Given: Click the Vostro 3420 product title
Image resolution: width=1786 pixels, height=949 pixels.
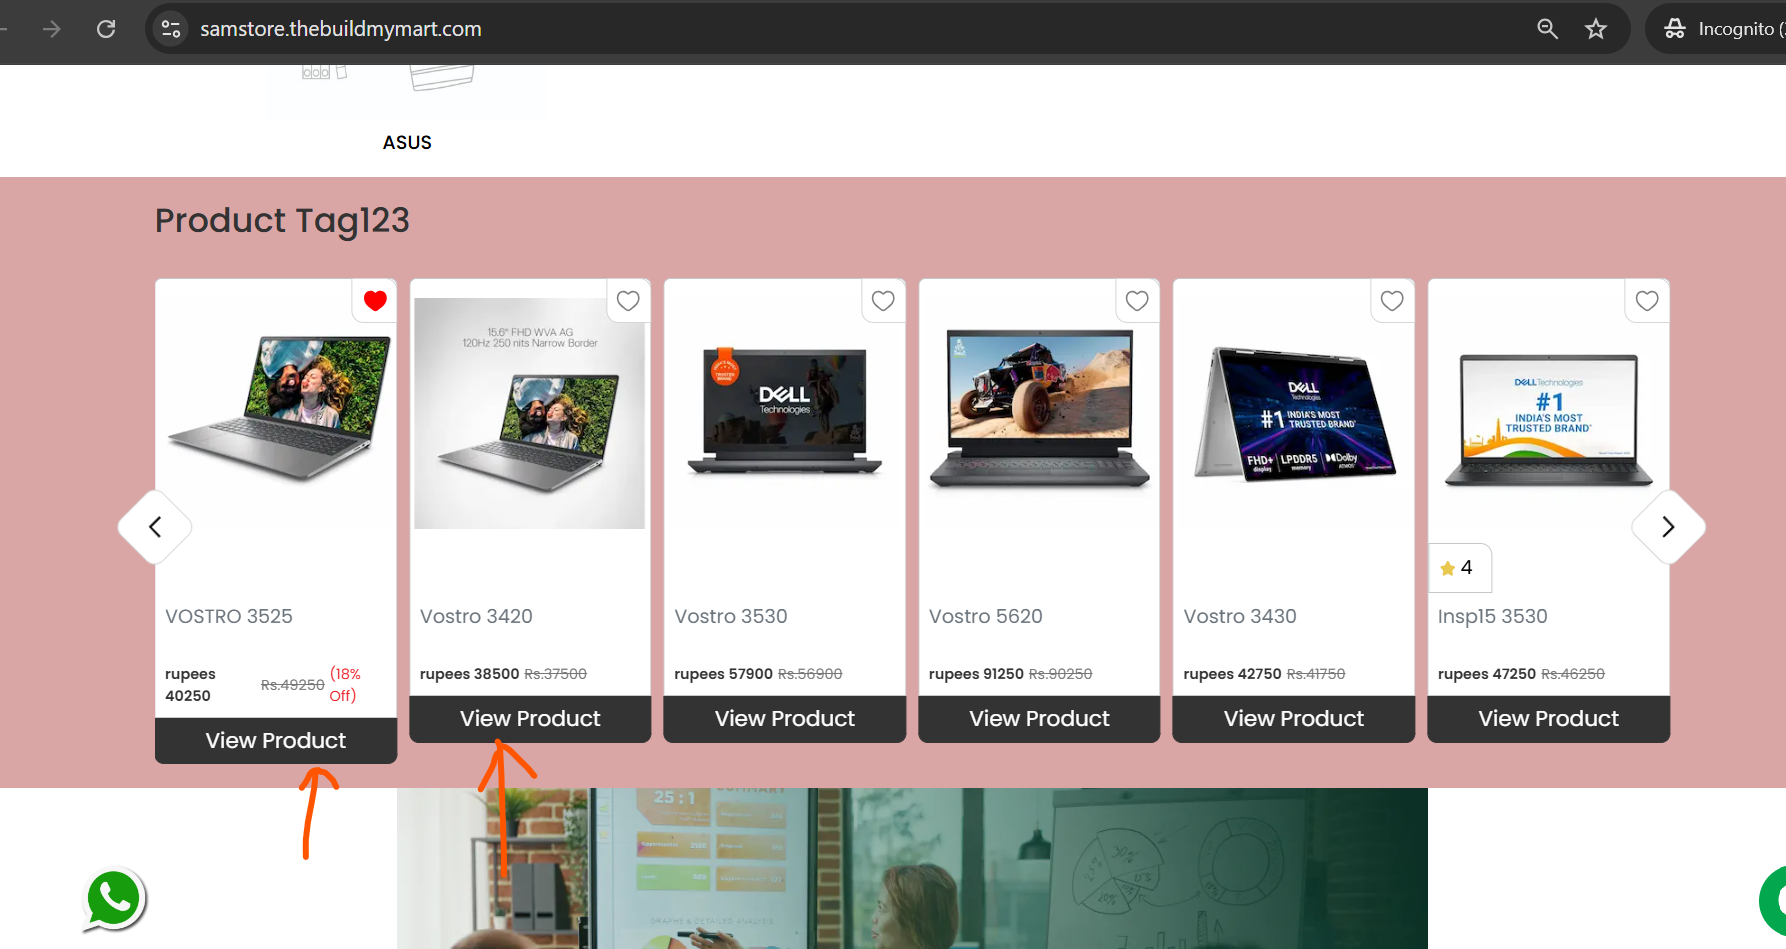Looking at the screenshot, I should 476,617.
